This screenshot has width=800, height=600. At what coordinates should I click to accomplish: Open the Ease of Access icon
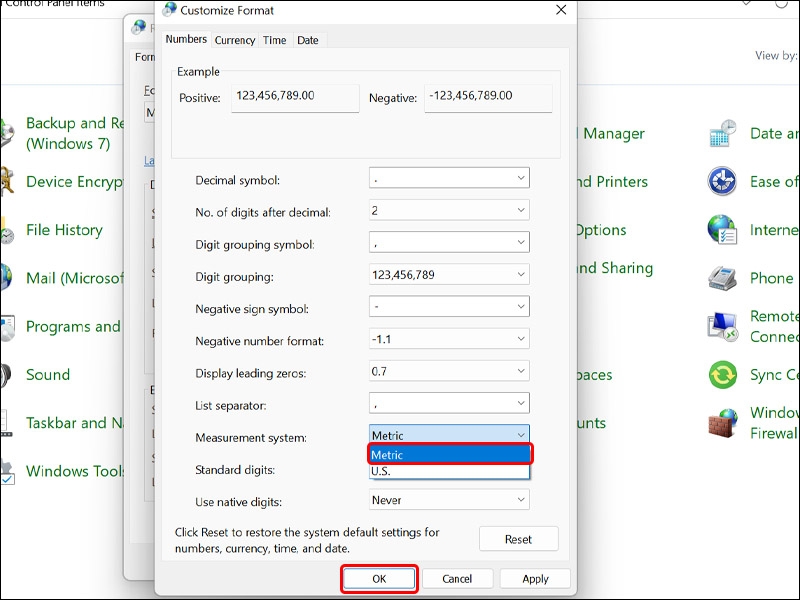point(722,182)
